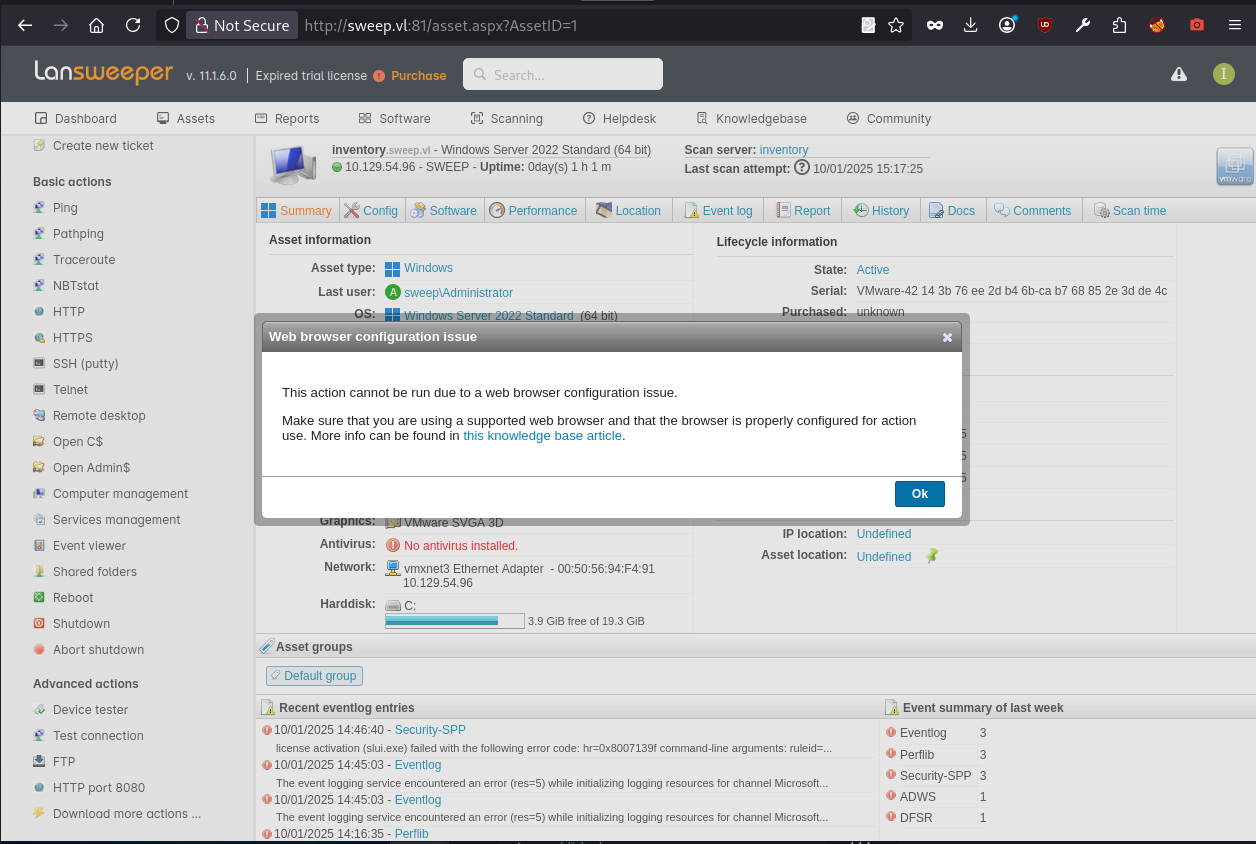The height and width of the screenshot is (844, 1256).
Task: Select the Default group tag
Action: (x=314, y=676)
